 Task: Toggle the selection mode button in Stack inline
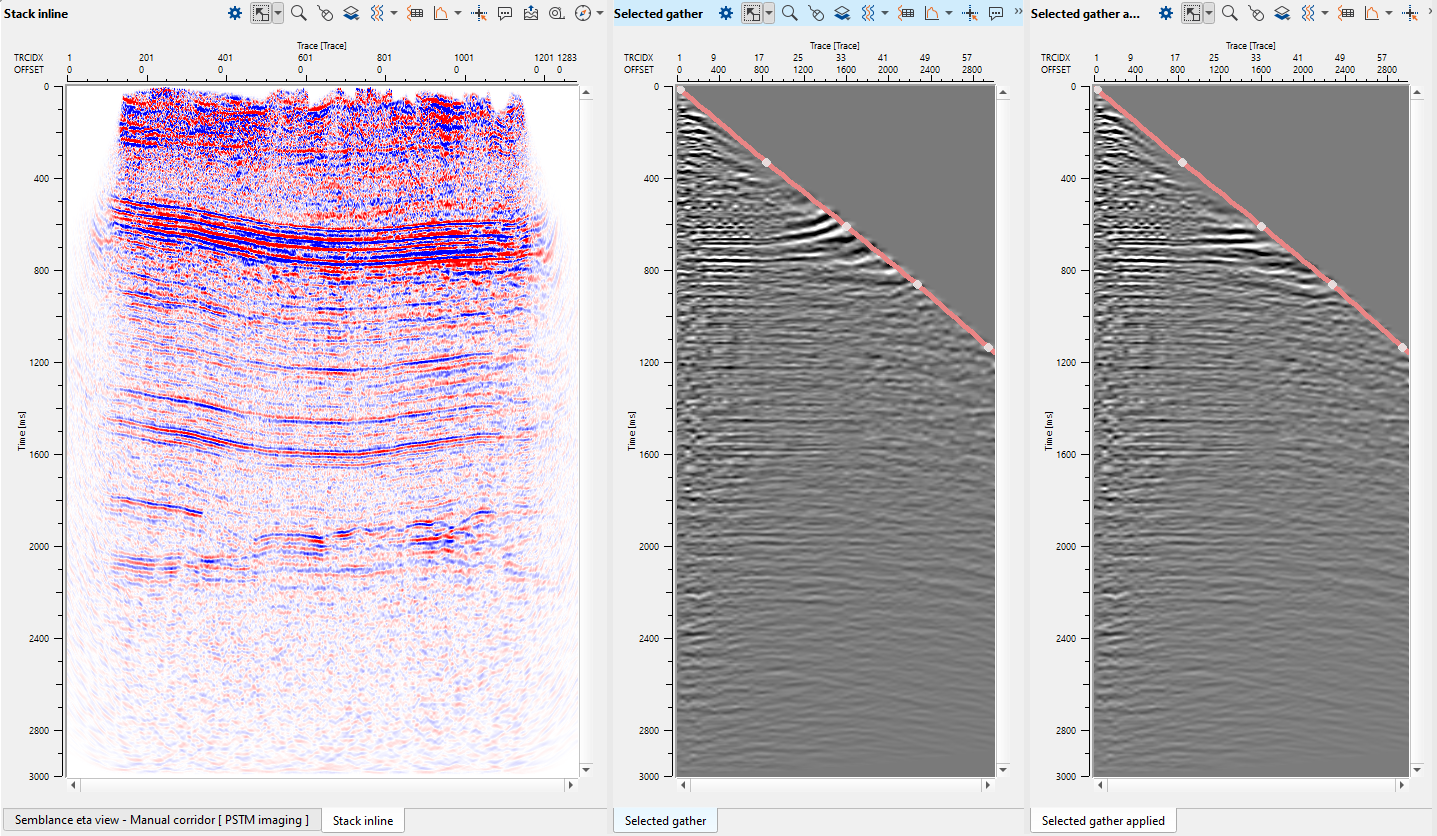(261, 13)
